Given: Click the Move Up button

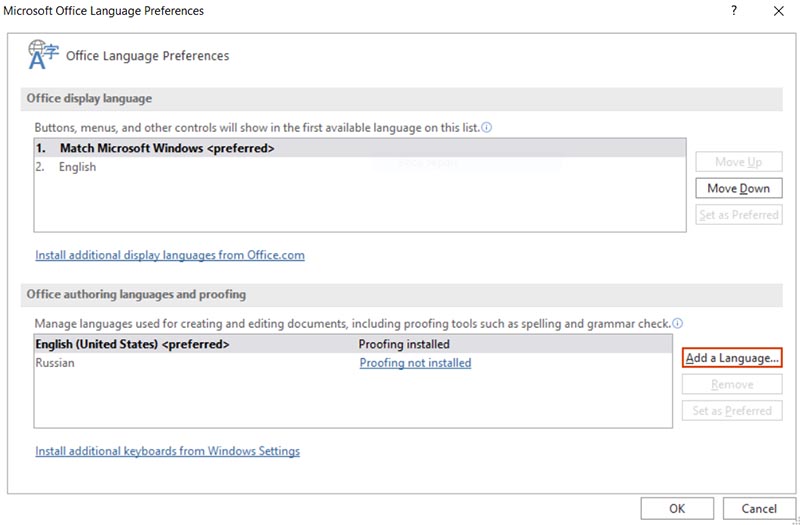Looking at the screenshot, I should pyautogui.click(x=738, y=162).
